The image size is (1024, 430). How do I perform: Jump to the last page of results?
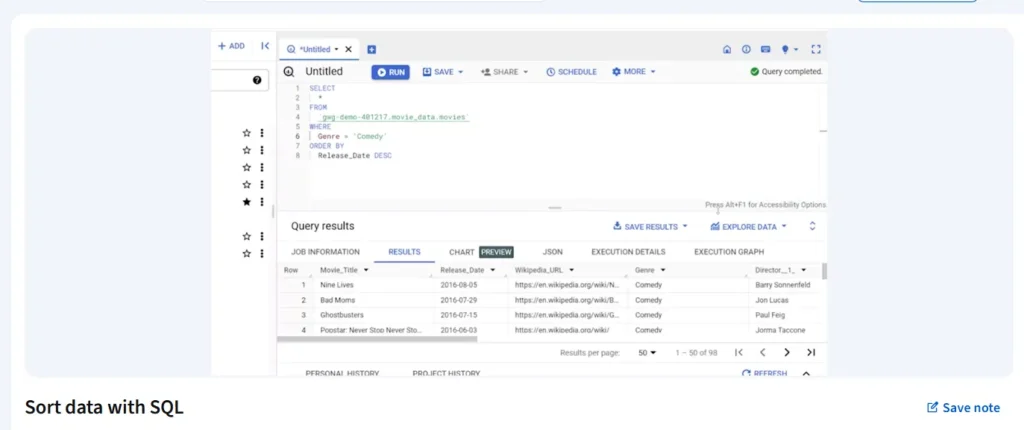pyautogui.click(x=811, y=352)
